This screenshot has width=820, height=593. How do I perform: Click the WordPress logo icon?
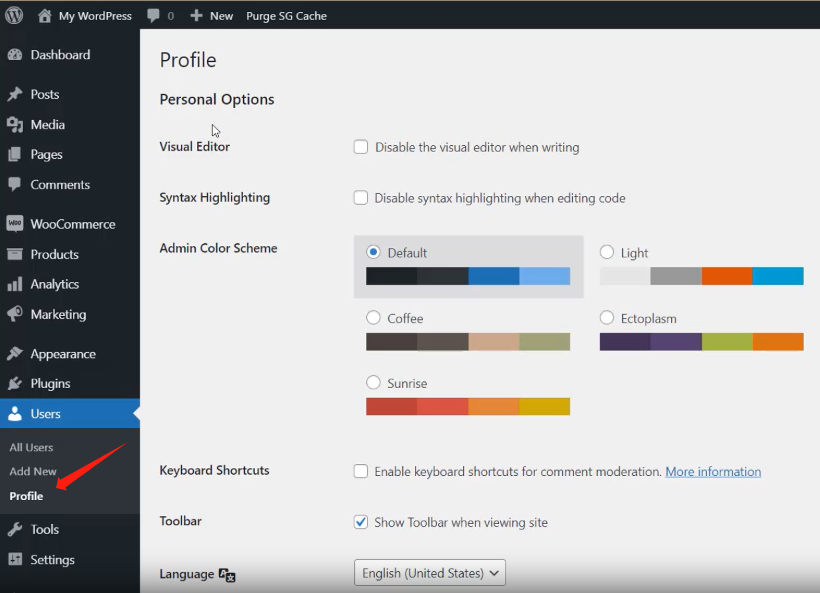pyautogui.click(x=14, y=15)
